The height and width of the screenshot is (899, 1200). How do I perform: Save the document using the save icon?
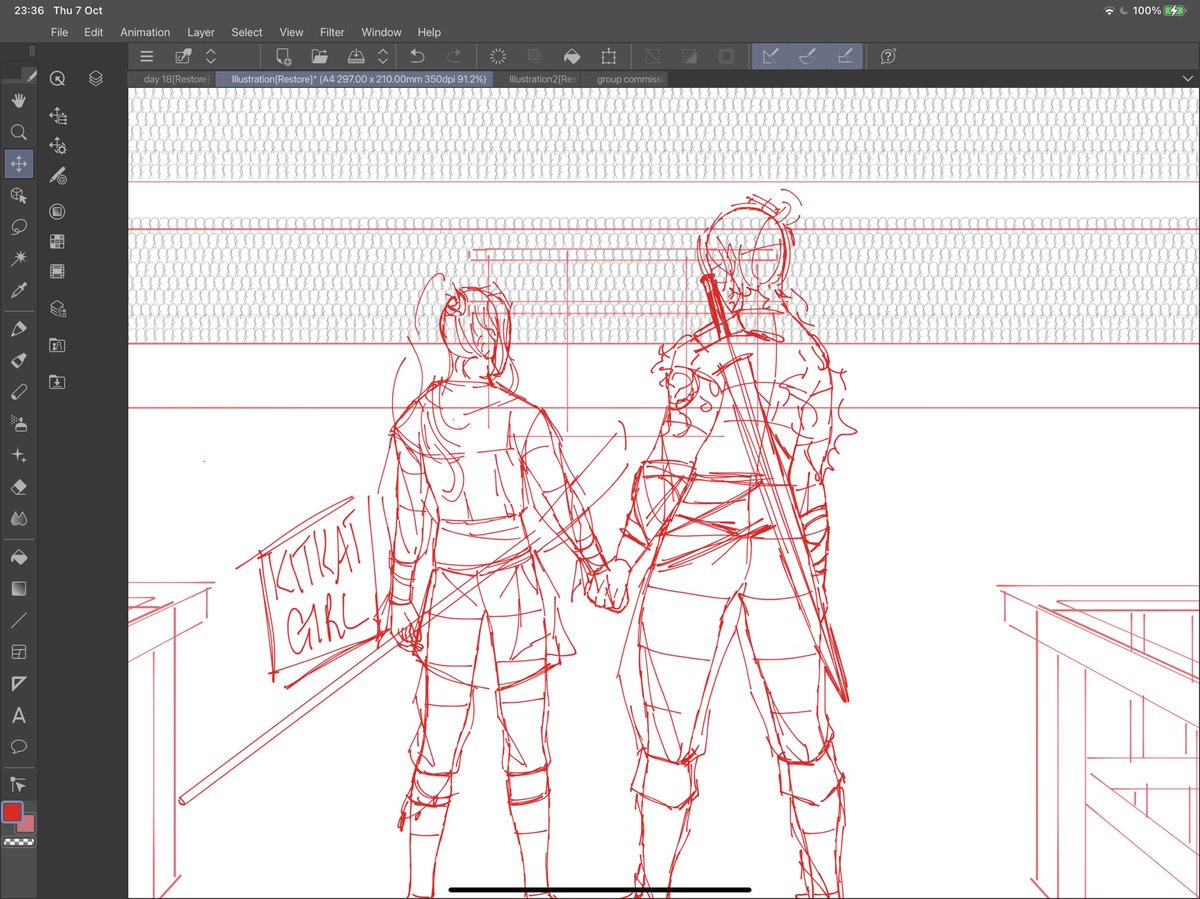tap(356, 57)
